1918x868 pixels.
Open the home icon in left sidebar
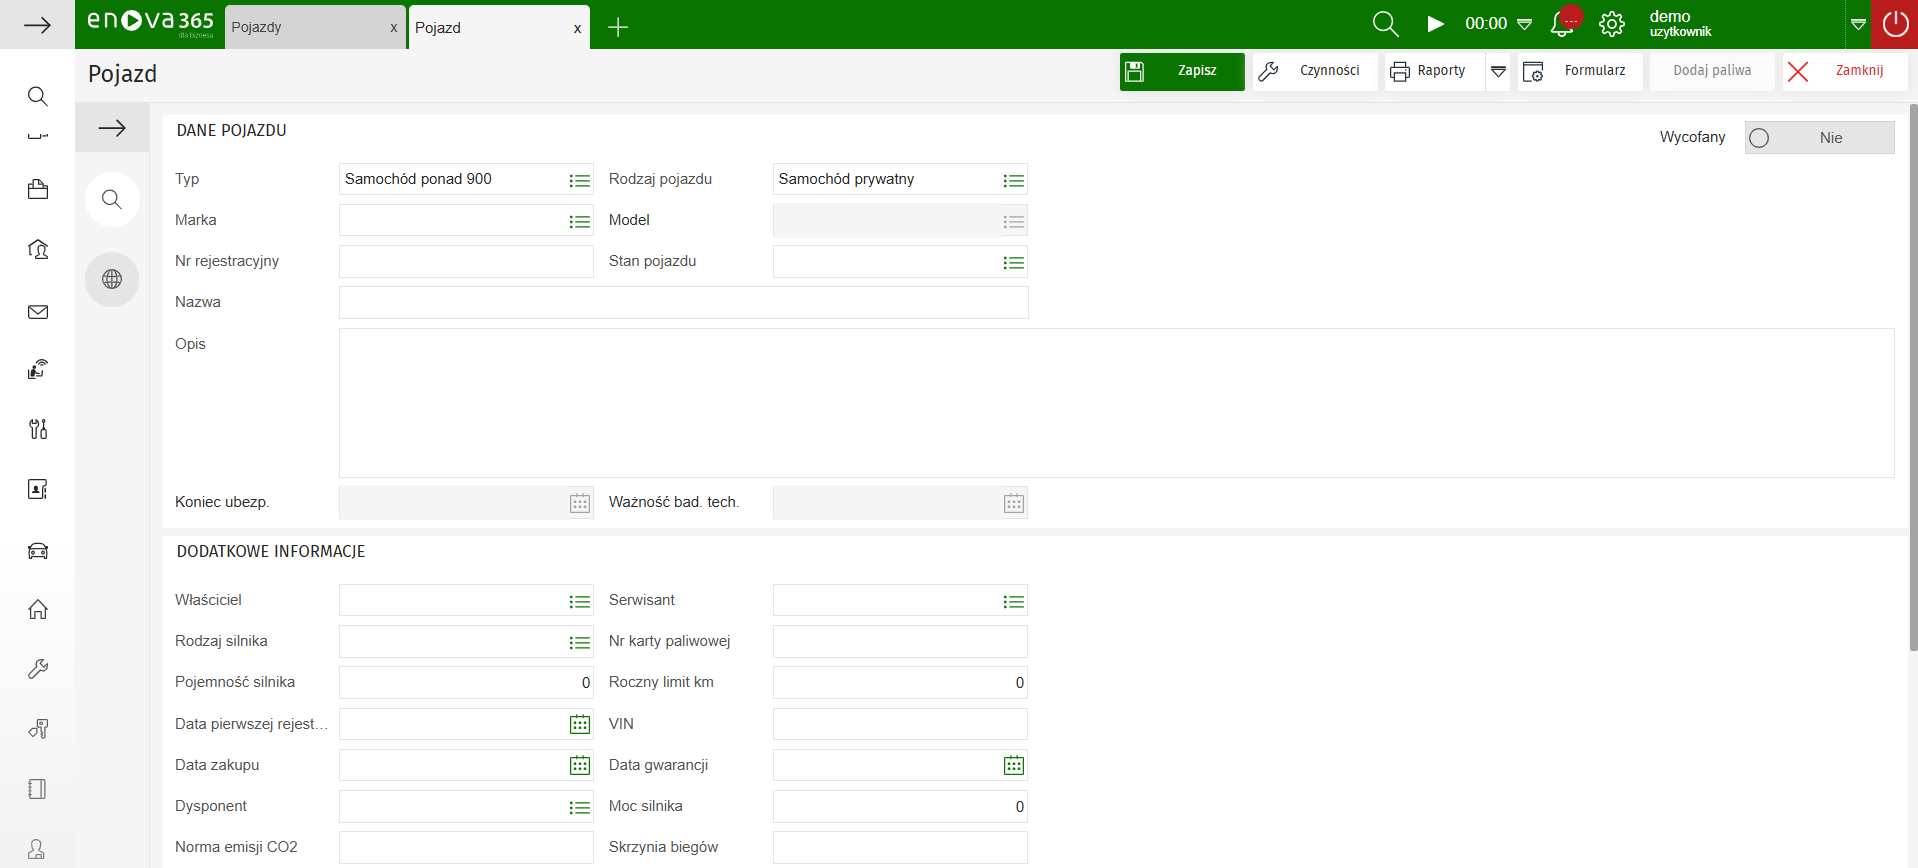(x=38, y=609)
